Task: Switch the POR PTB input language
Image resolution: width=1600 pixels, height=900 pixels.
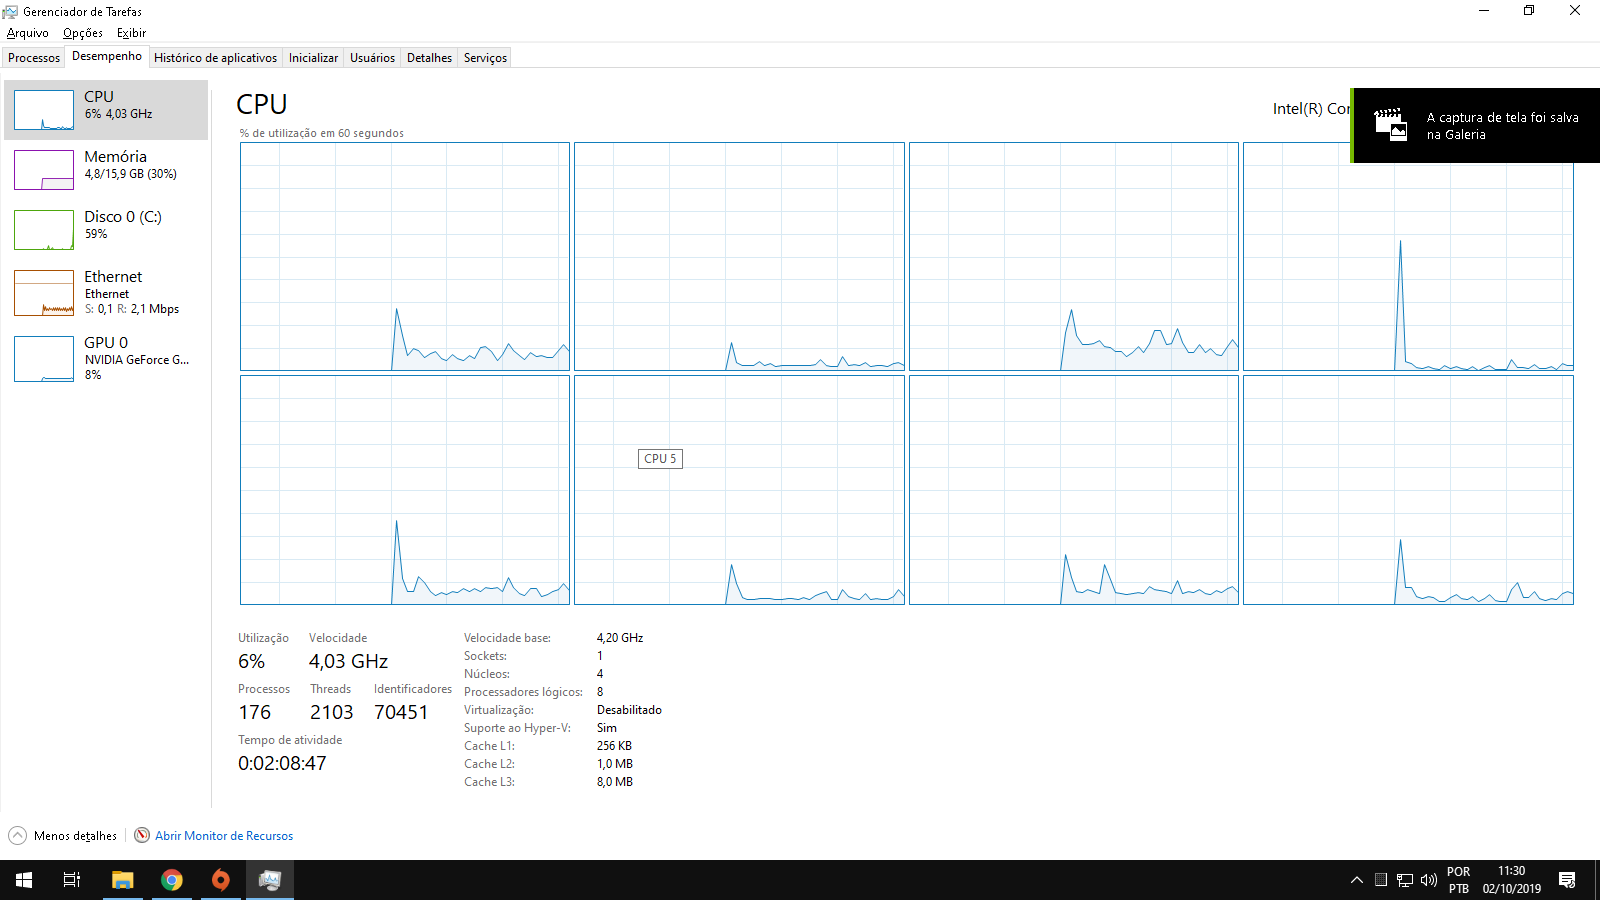Action: tap(1459, 880)
